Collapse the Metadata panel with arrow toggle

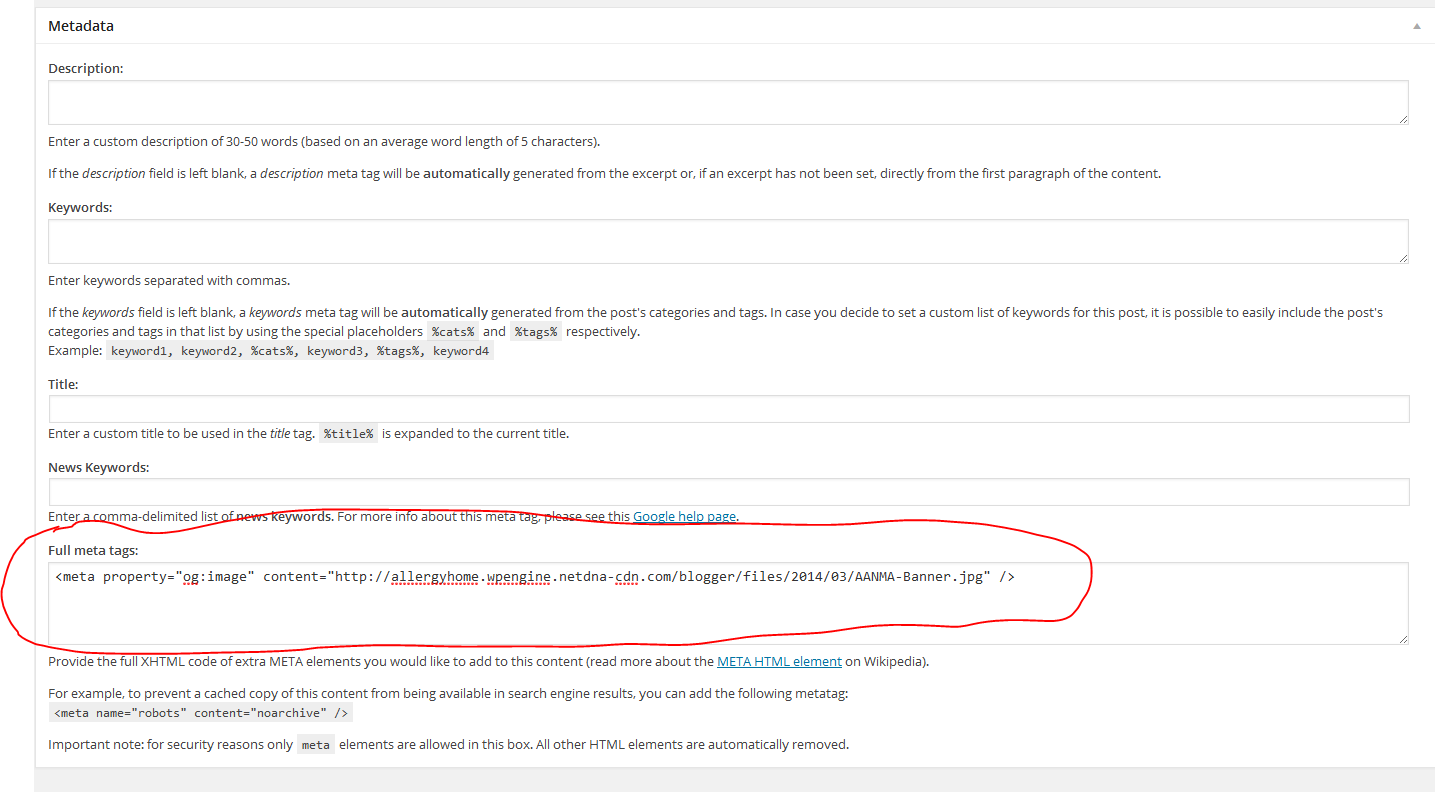(x=1416, y=27)
